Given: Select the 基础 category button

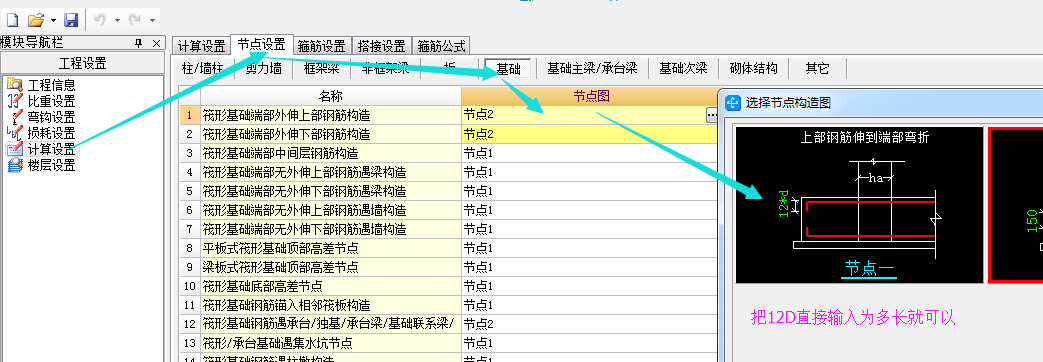Looking at the screenshot, I should 509,69.
